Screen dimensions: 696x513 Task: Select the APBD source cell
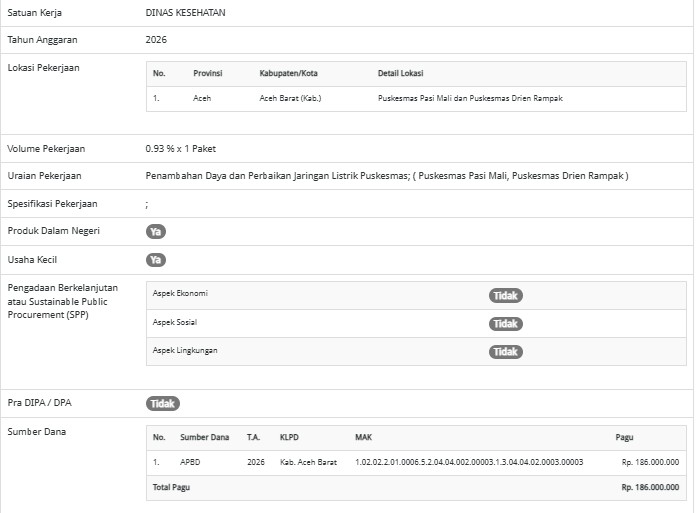pyautogui.click(x=191, y=462)
